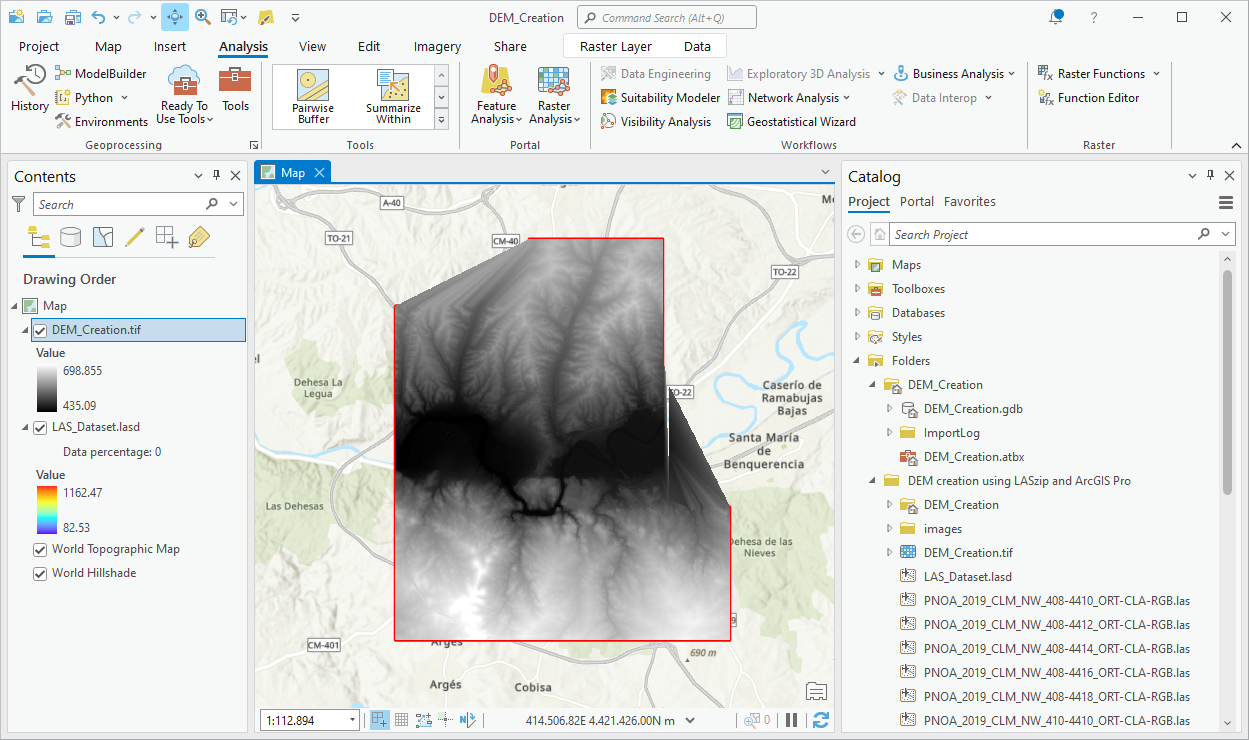The height and width of the screenshot is (740, 1249).
Task: Click the Search Project input field
Action: click(1040, 234)
